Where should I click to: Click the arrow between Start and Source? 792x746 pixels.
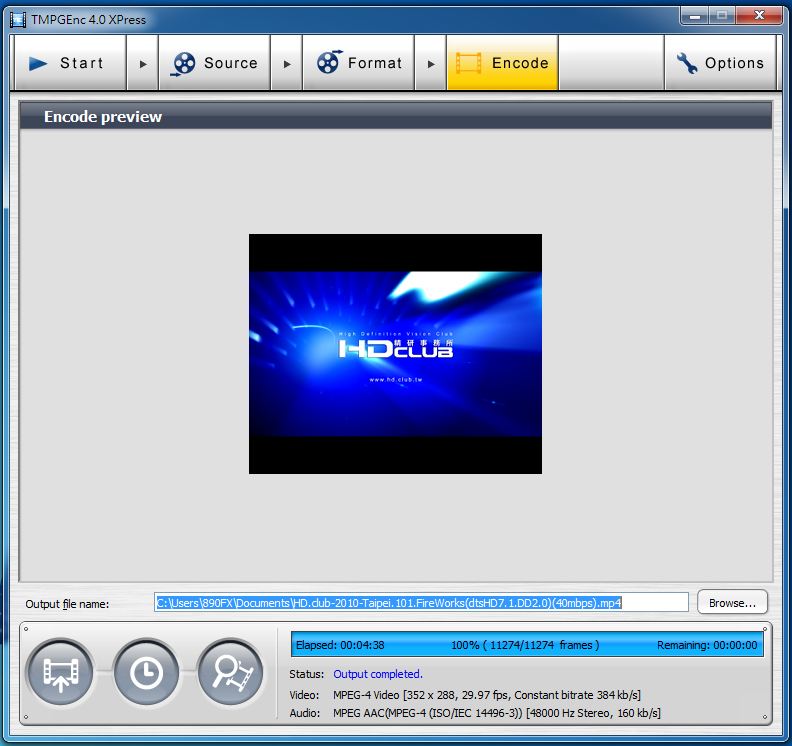143,63
